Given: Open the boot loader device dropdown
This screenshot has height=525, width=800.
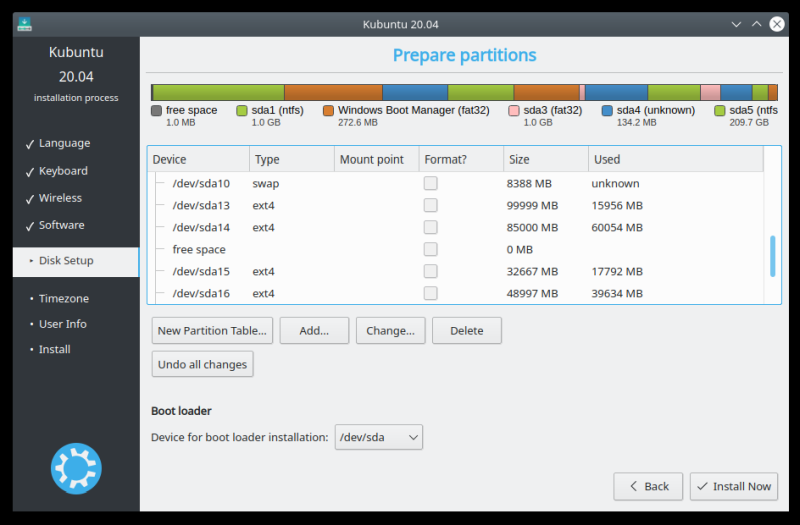Looking at the screenshot, I should point(379,437).
